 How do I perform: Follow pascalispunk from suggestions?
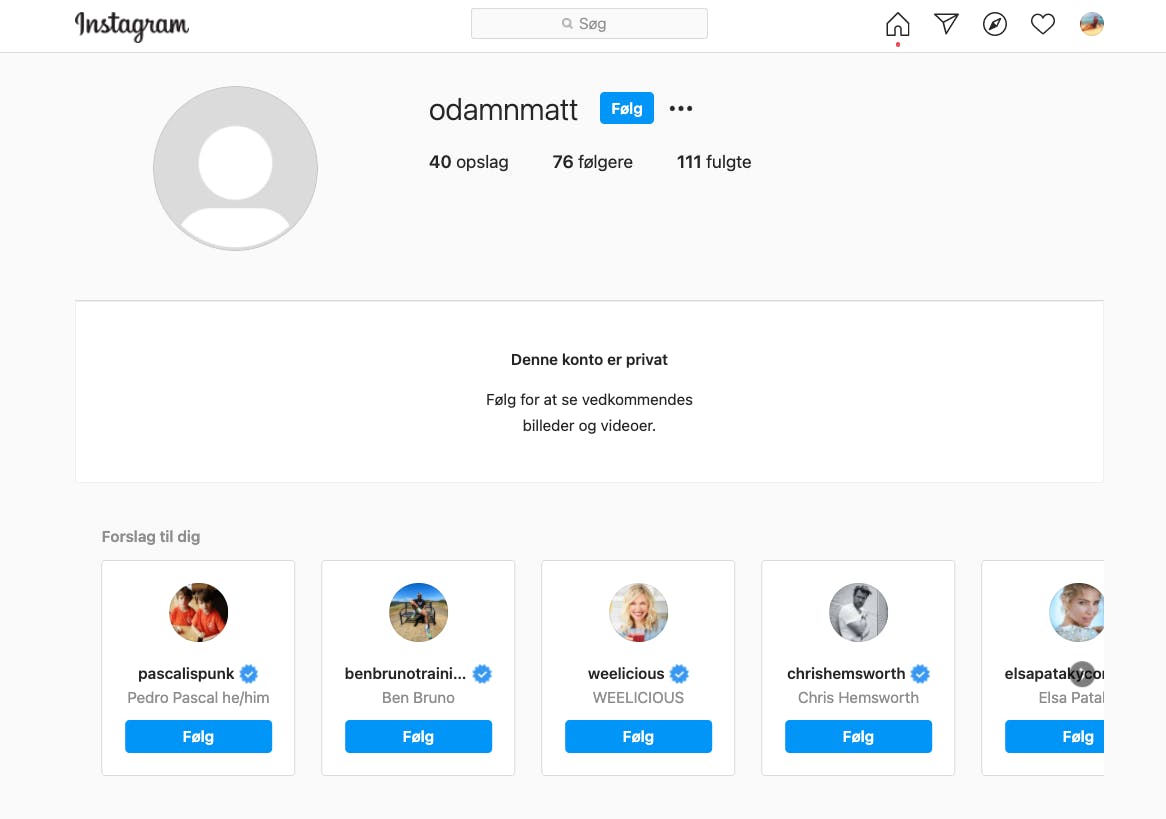[x=198, y=737]
